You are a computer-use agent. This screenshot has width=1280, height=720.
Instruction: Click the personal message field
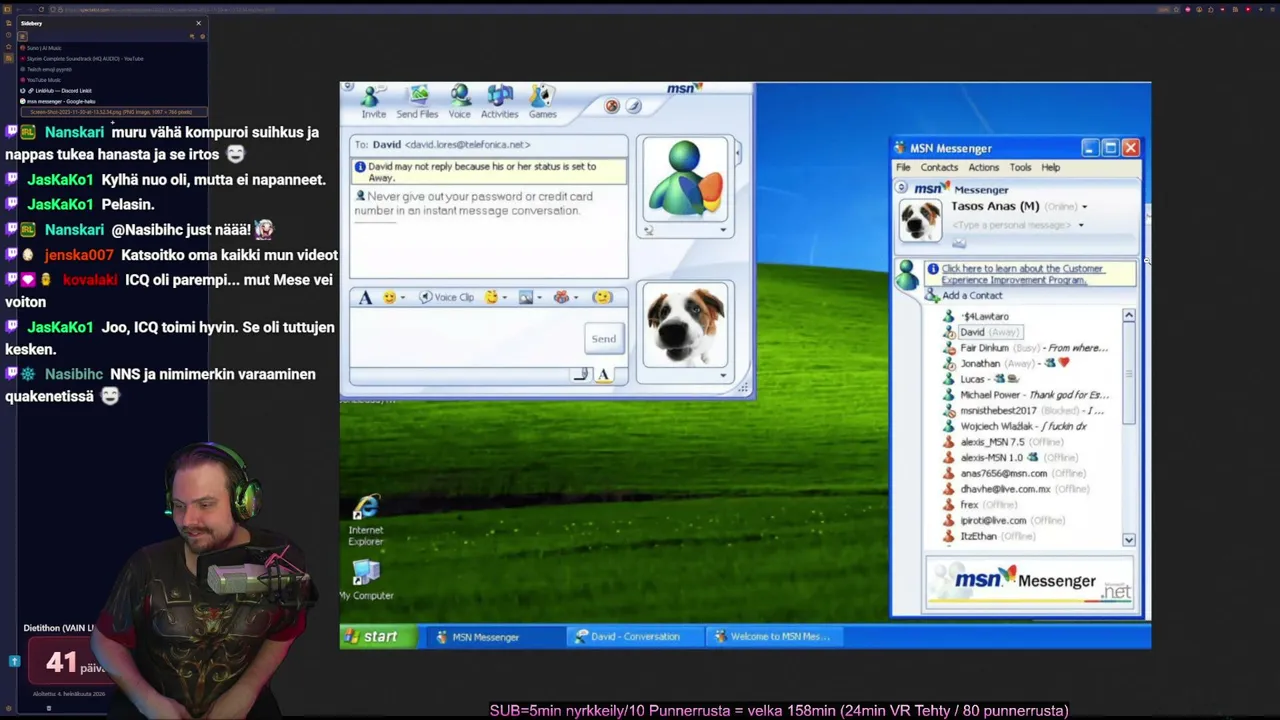click(1011, 225)
